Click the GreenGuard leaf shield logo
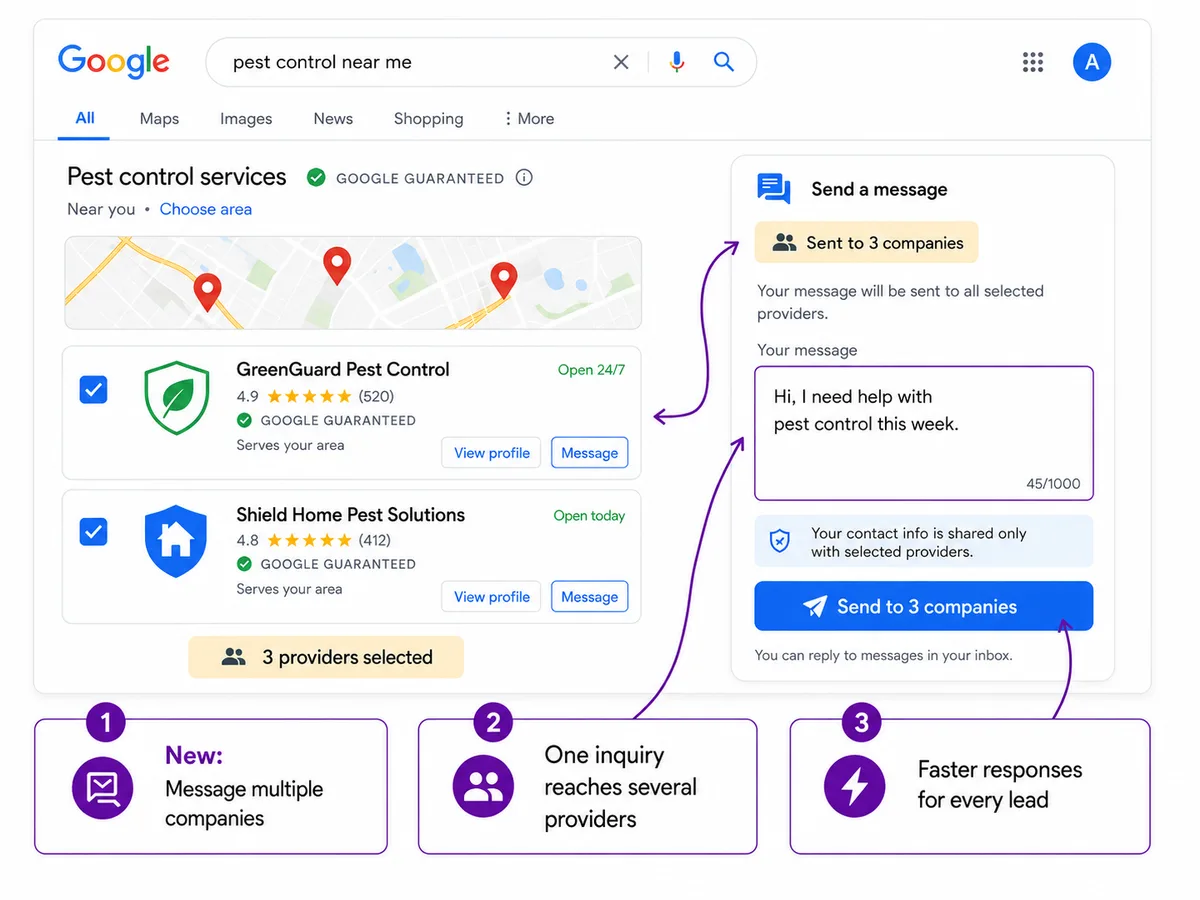This screenshot has width=1200, height=900. [x=176, y=398]
